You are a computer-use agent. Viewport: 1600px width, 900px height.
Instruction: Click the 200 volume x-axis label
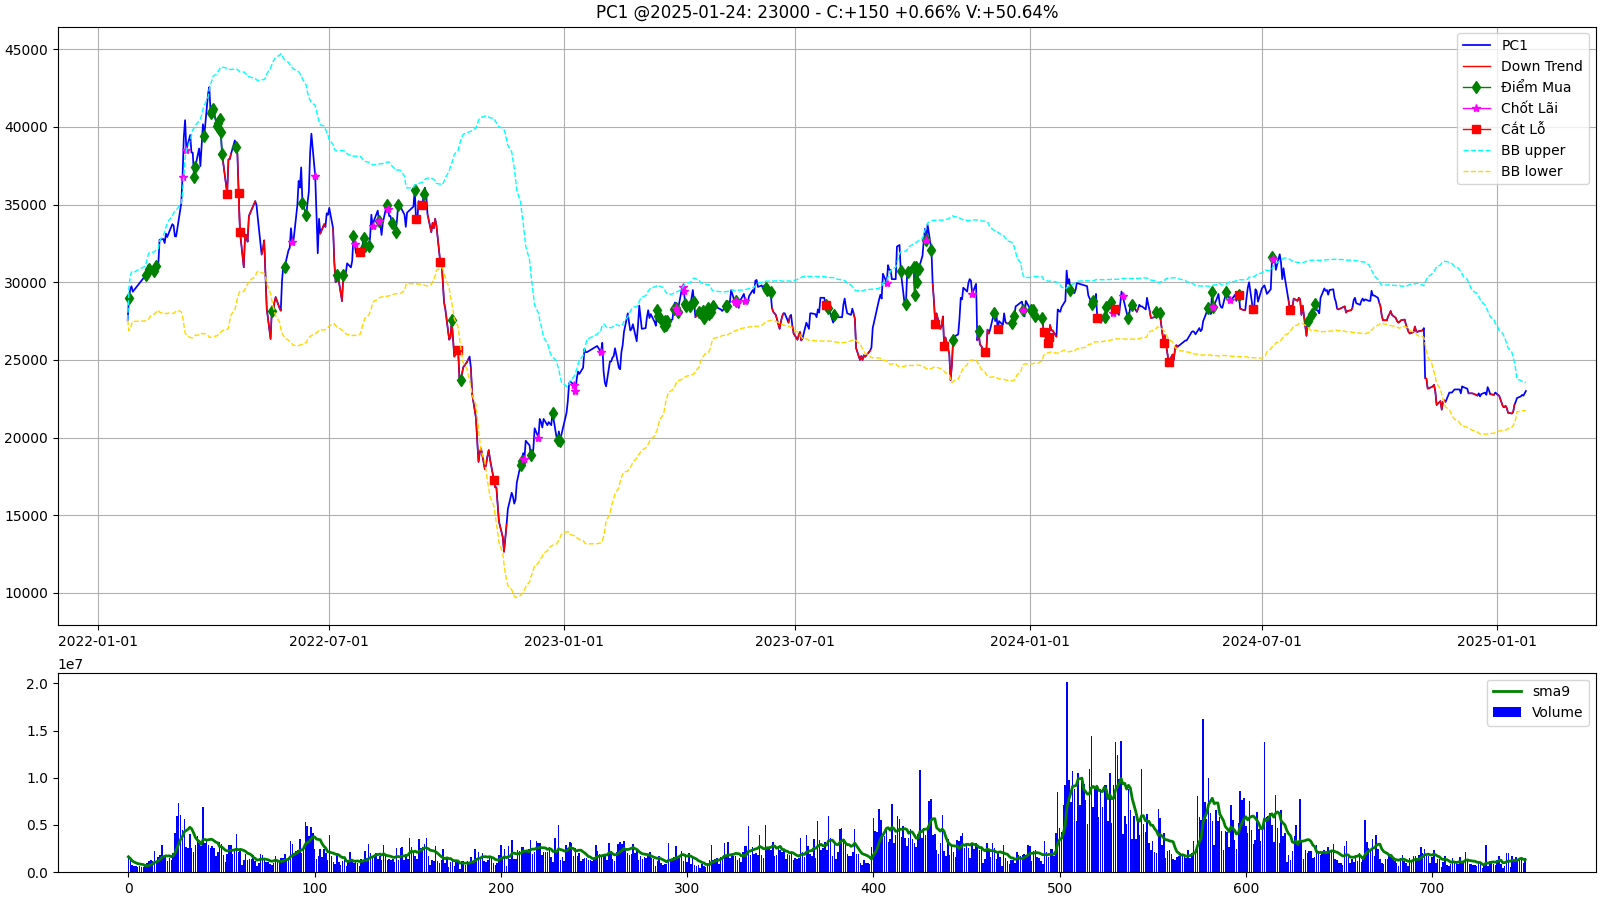tap(501, 888)
